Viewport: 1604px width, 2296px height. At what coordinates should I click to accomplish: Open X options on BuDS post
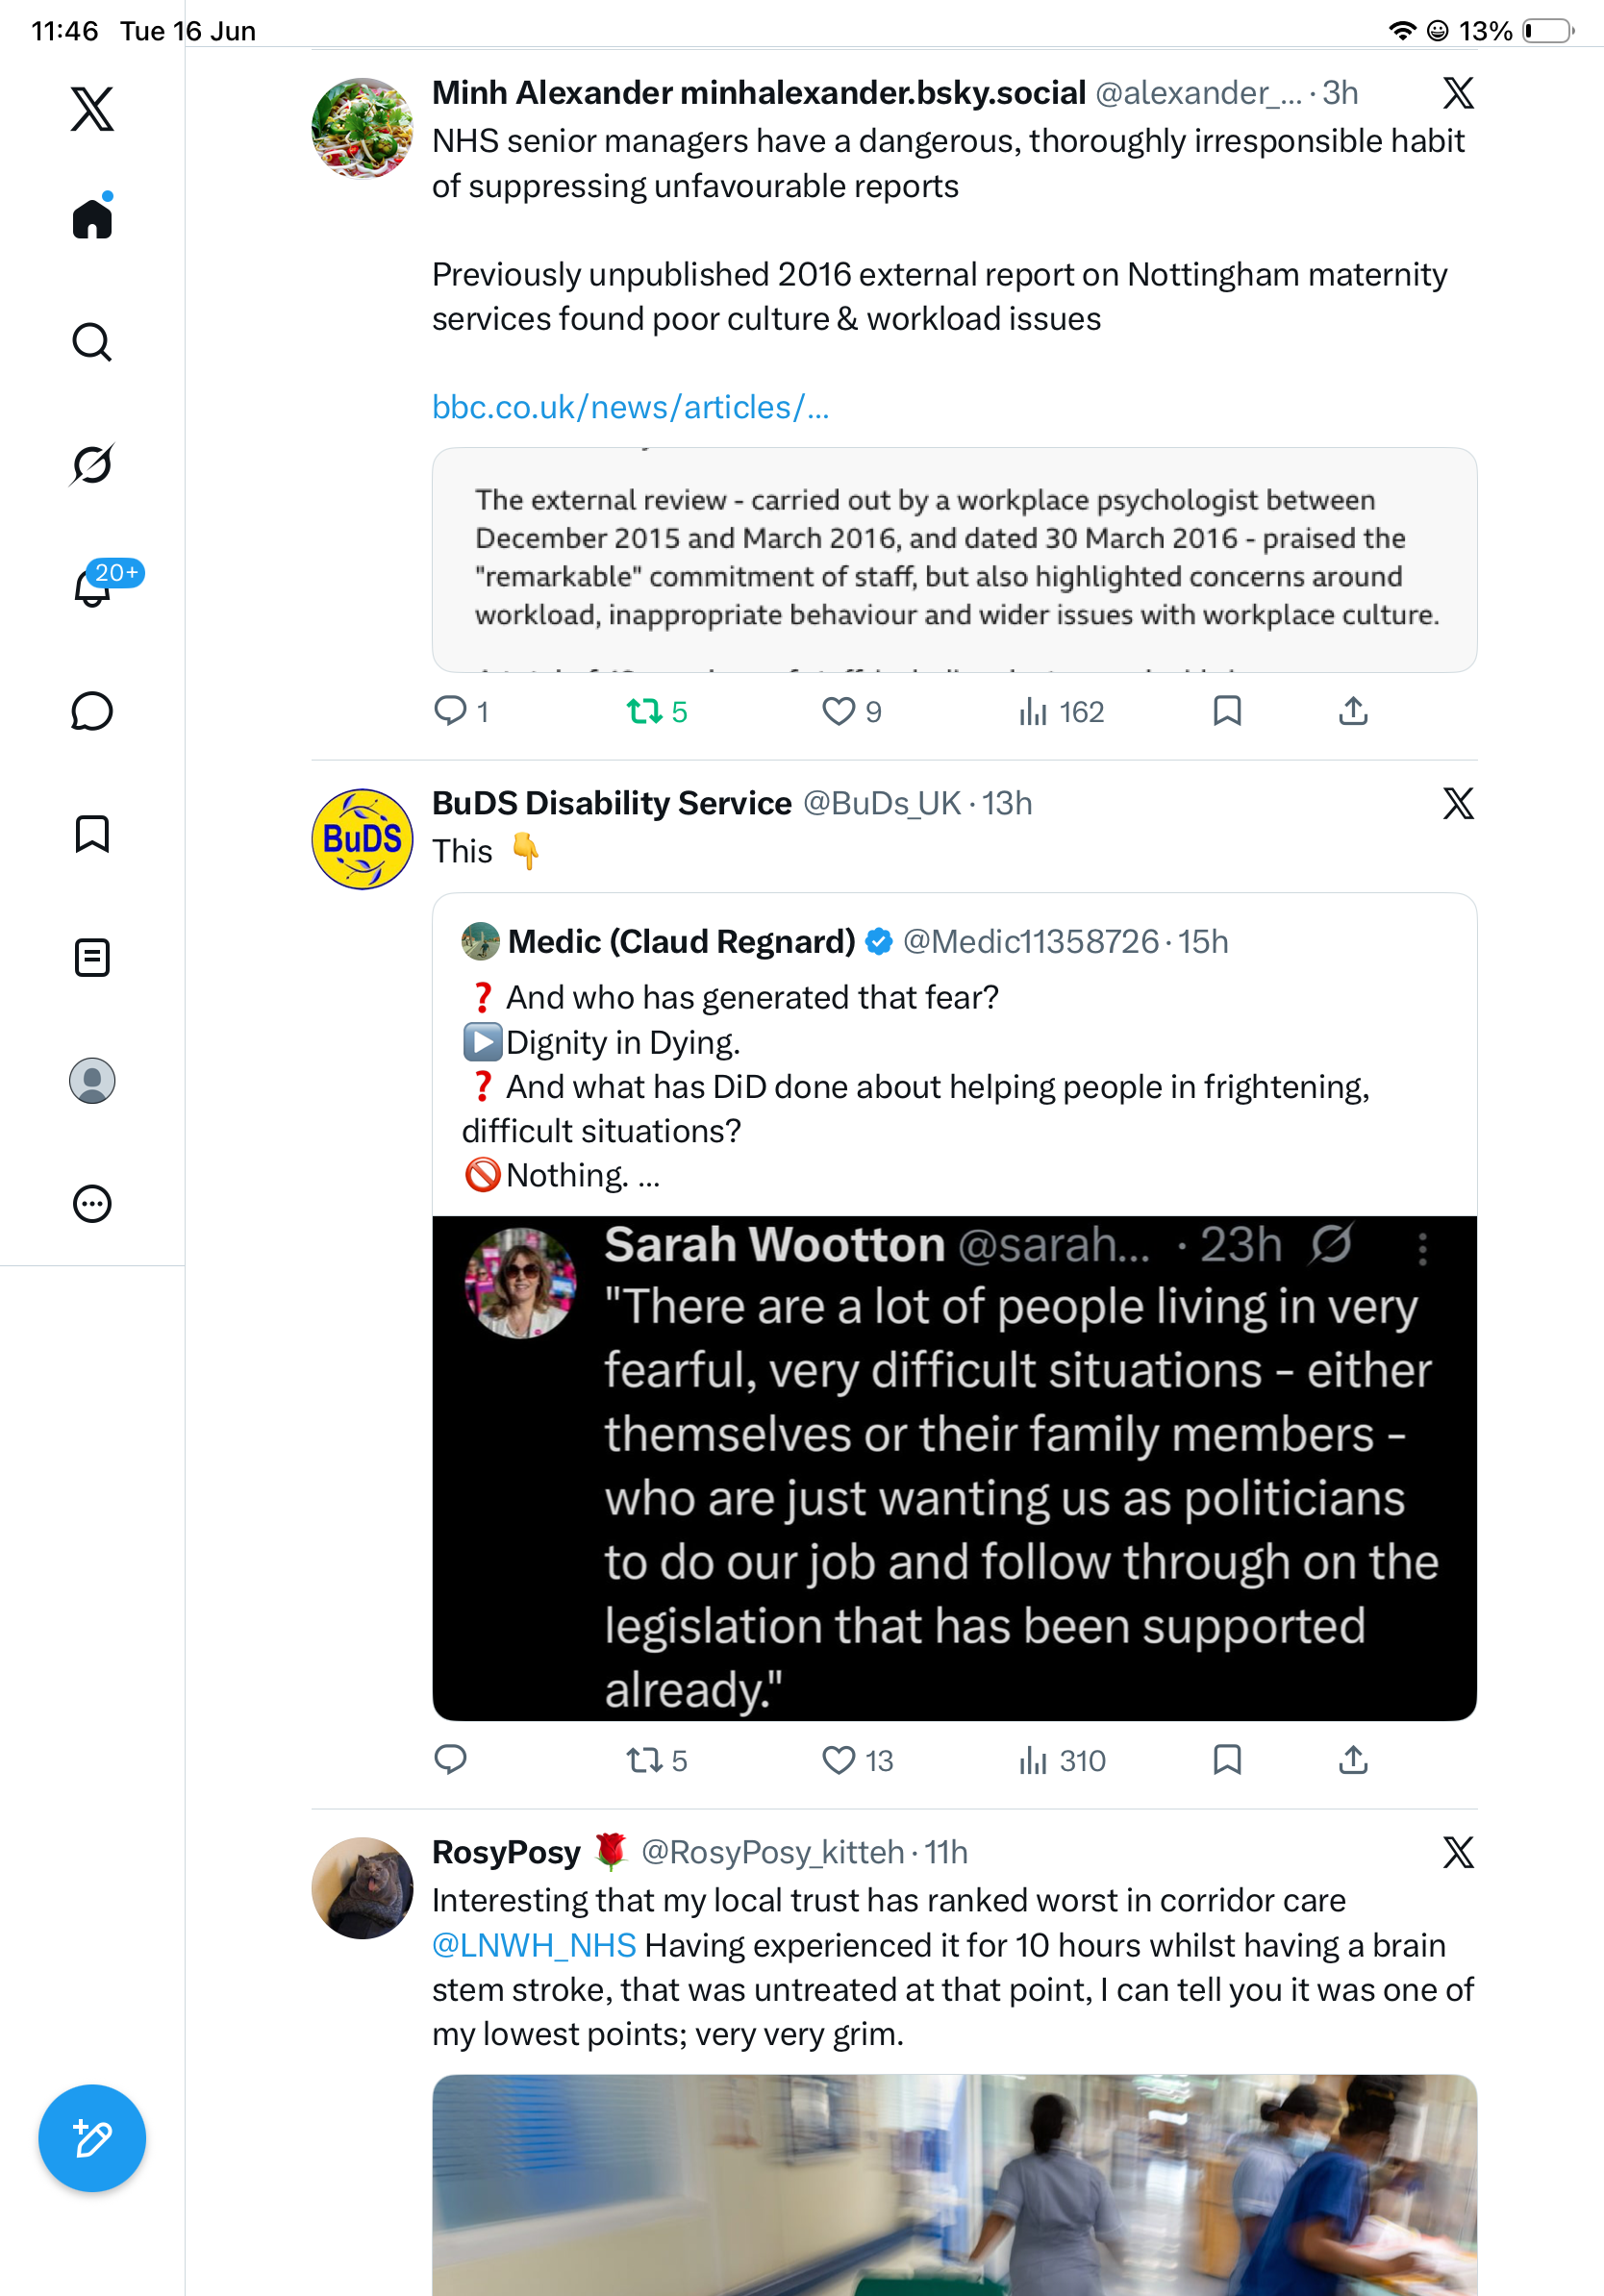tap(1458, 803)
